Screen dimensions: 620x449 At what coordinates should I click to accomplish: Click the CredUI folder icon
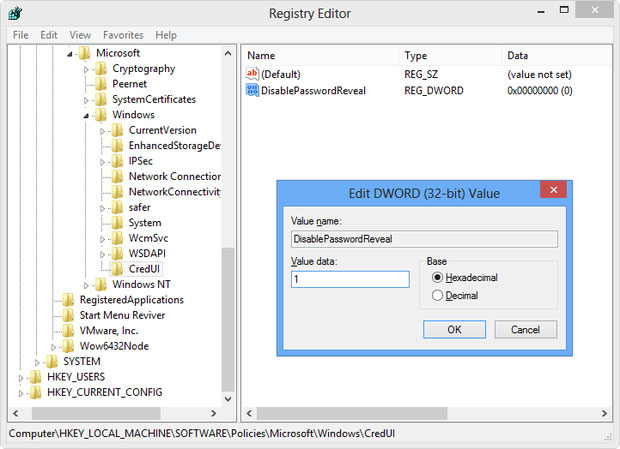117,269
